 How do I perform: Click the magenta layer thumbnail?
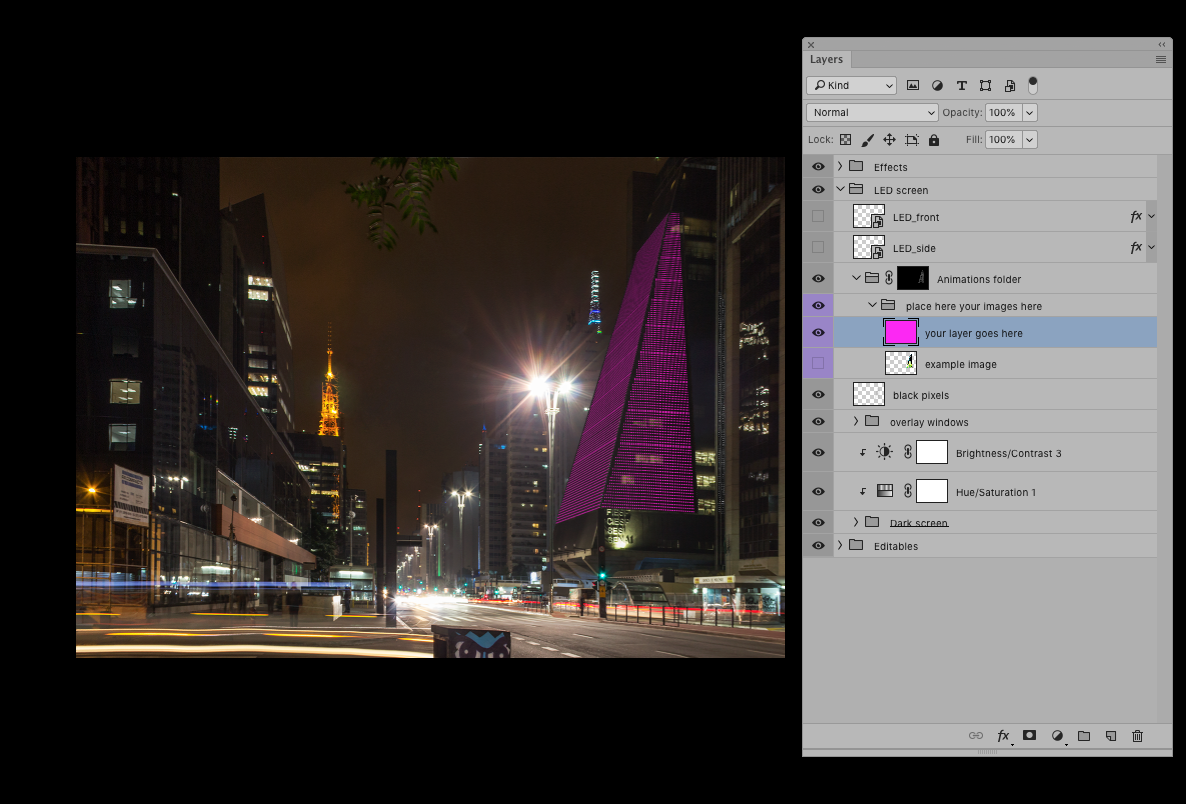click(x=900, y=333)
